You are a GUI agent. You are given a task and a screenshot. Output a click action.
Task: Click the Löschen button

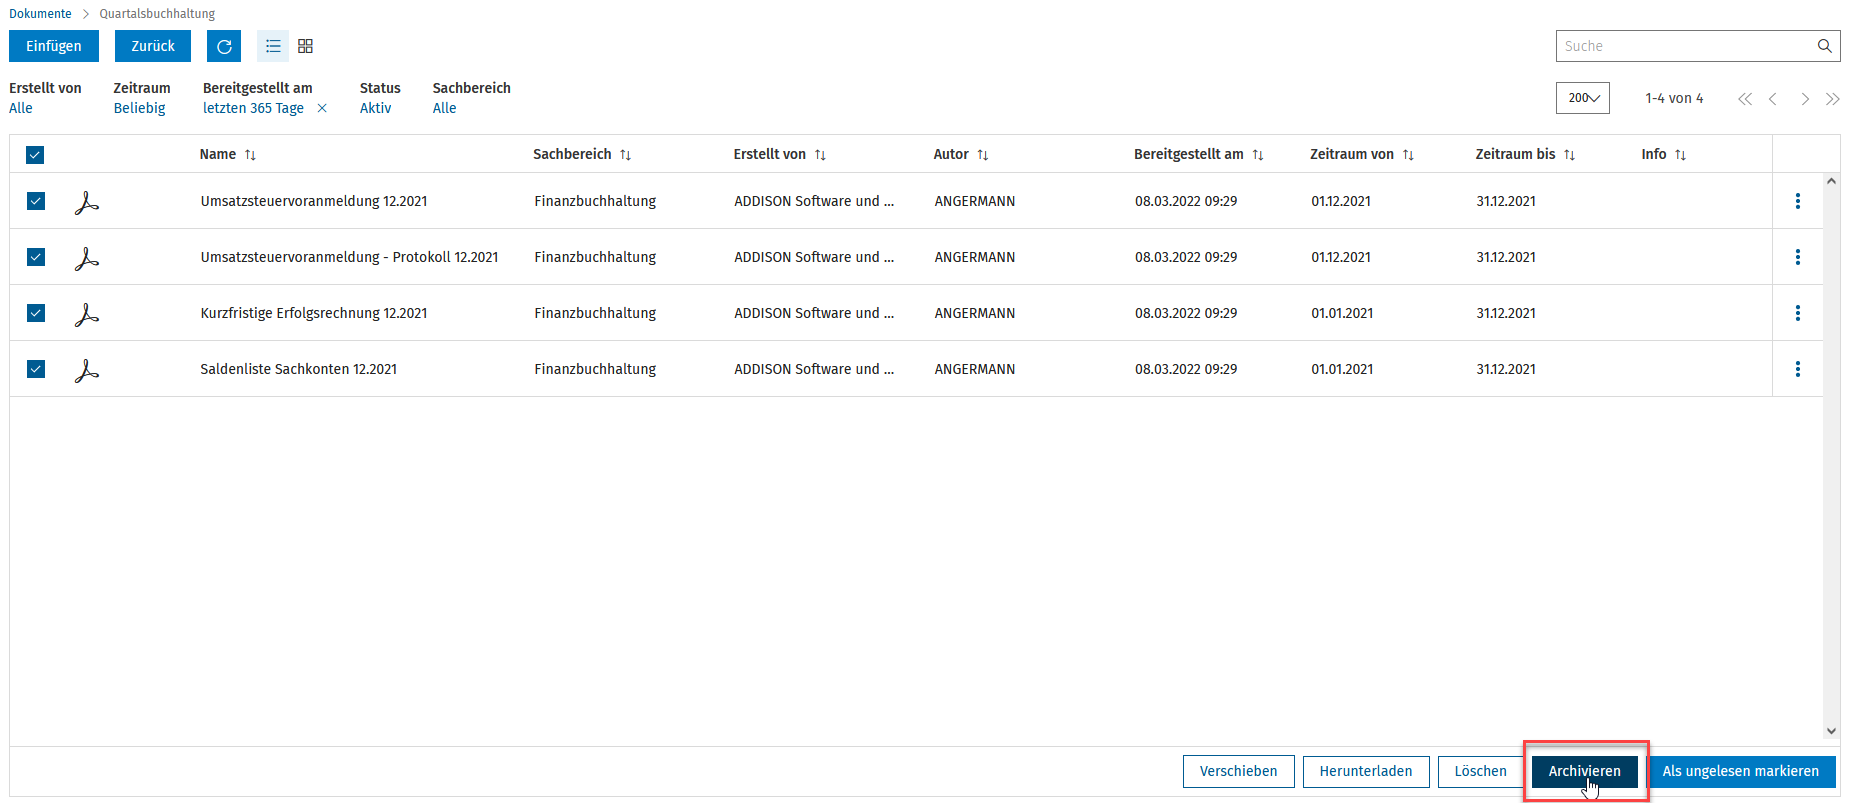(x=1481, y=771)
